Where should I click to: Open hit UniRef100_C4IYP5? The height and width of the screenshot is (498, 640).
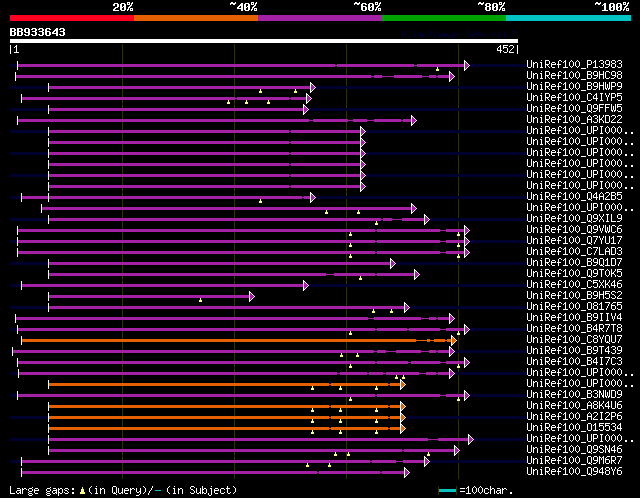[x=574, y=98]
